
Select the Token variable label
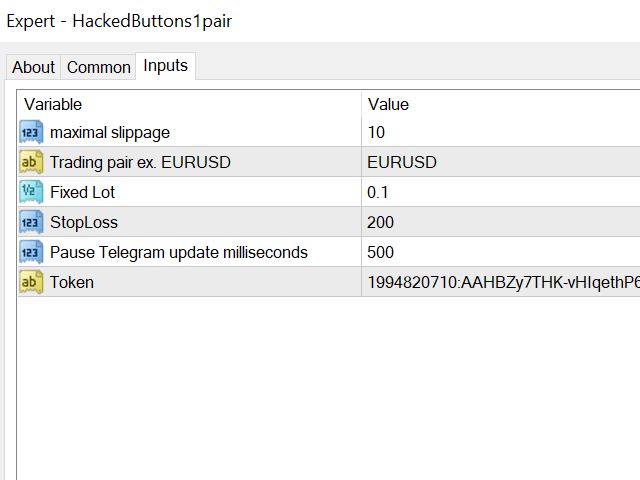72,282
